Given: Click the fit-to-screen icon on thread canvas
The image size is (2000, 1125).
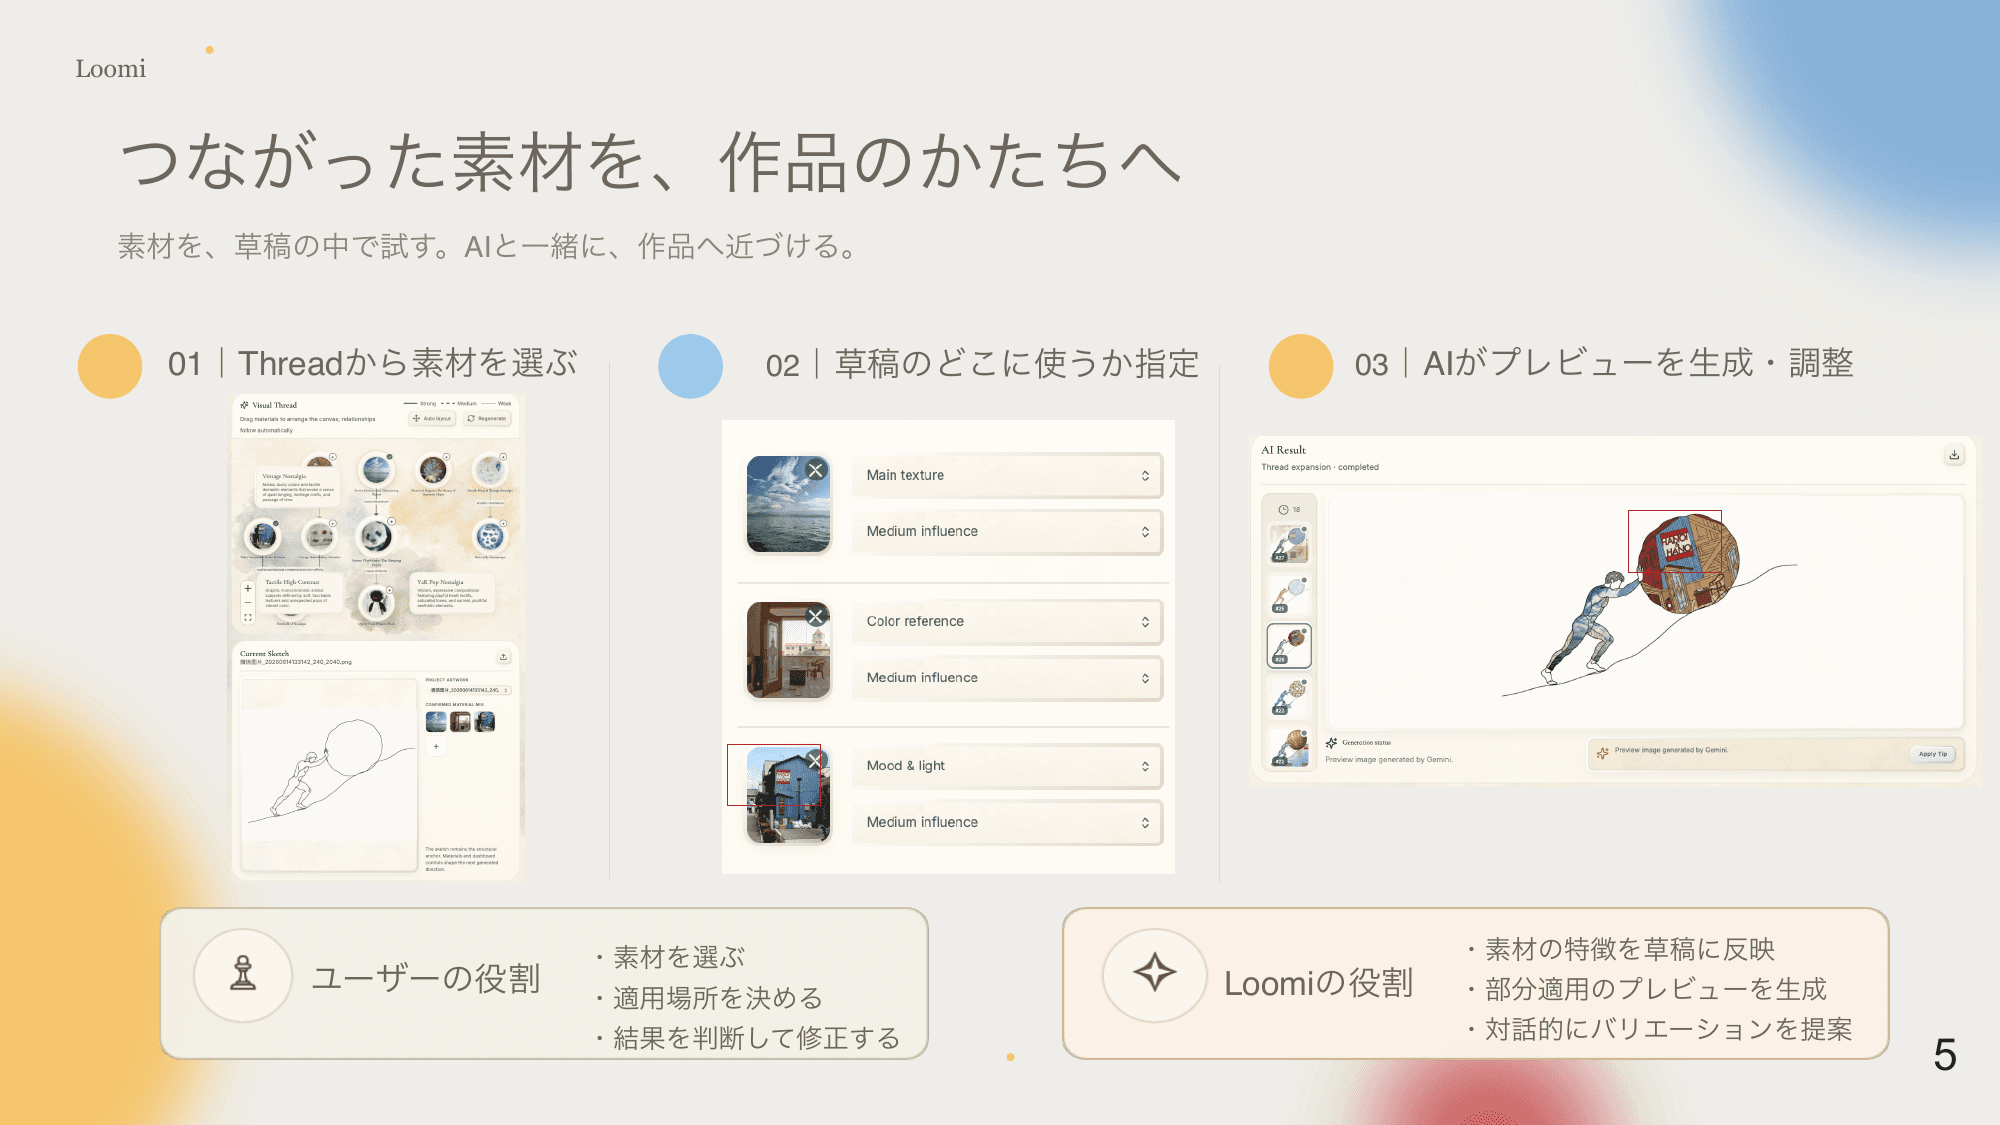Looking at the screenshot, I should [248, 618].
